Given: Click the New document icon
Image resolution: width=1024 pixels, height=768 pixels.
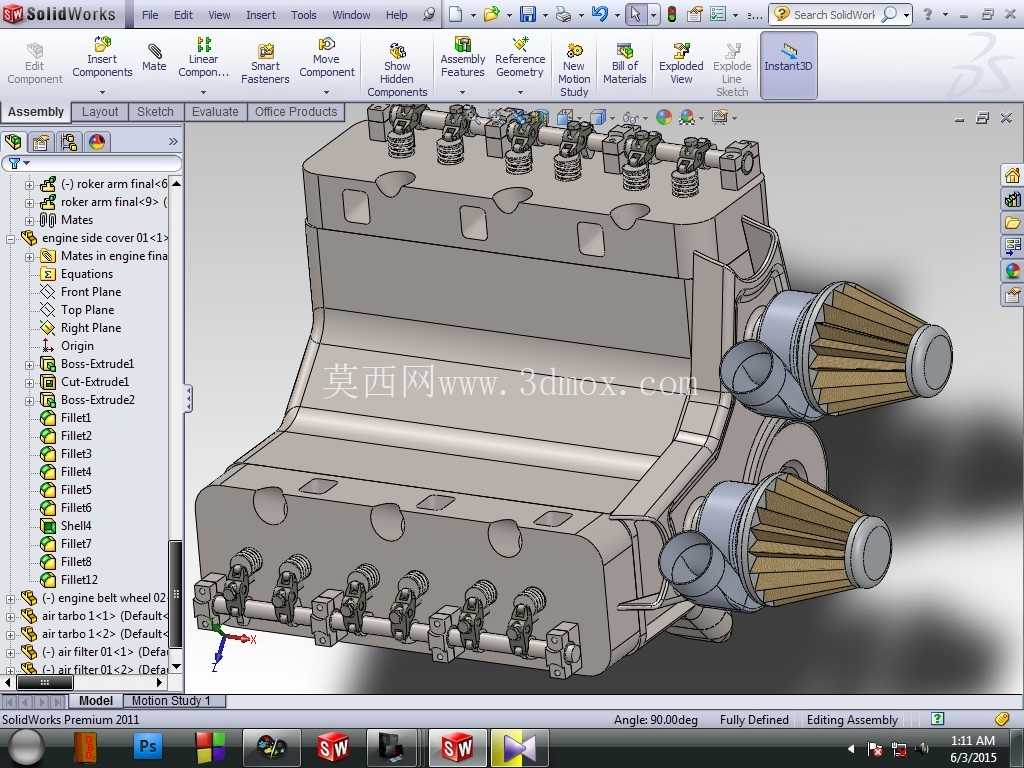Looking at the screenshot, I should [456, 14].
